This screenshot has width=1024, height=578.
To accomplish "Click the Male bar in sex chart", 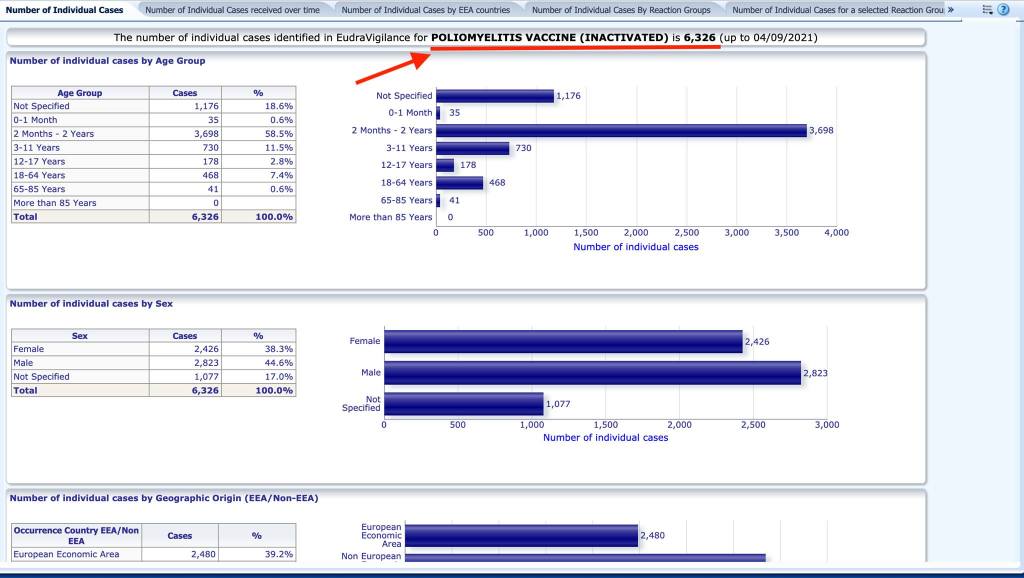I will pyautogui.click(x=592, y=373).
